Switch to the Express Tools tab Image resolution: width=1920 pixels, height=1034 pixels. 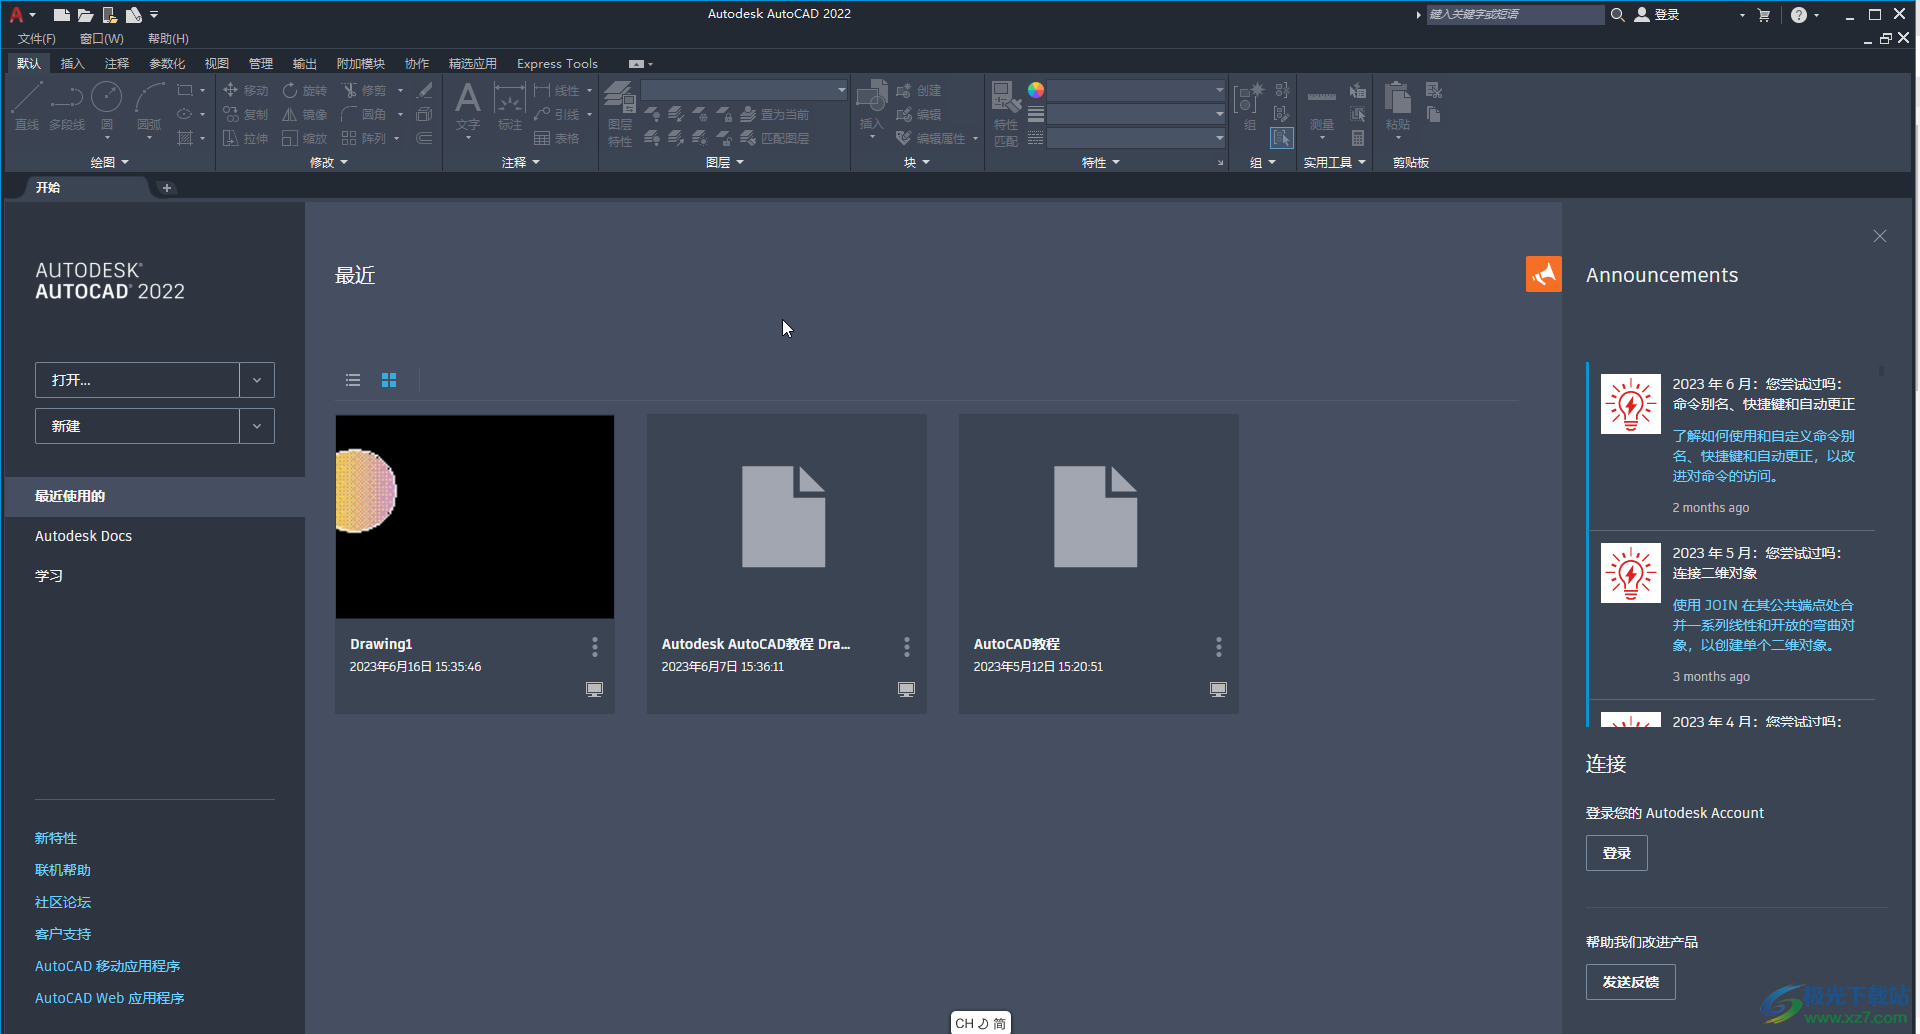[x=557, y=63]
